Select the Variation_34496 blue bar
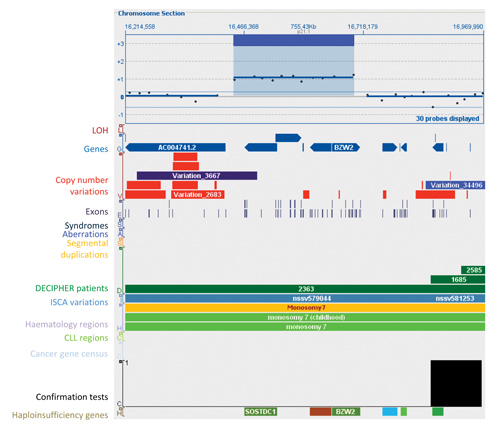The width and height of the screenshot is (500, 425). click(x=455, y=185)
